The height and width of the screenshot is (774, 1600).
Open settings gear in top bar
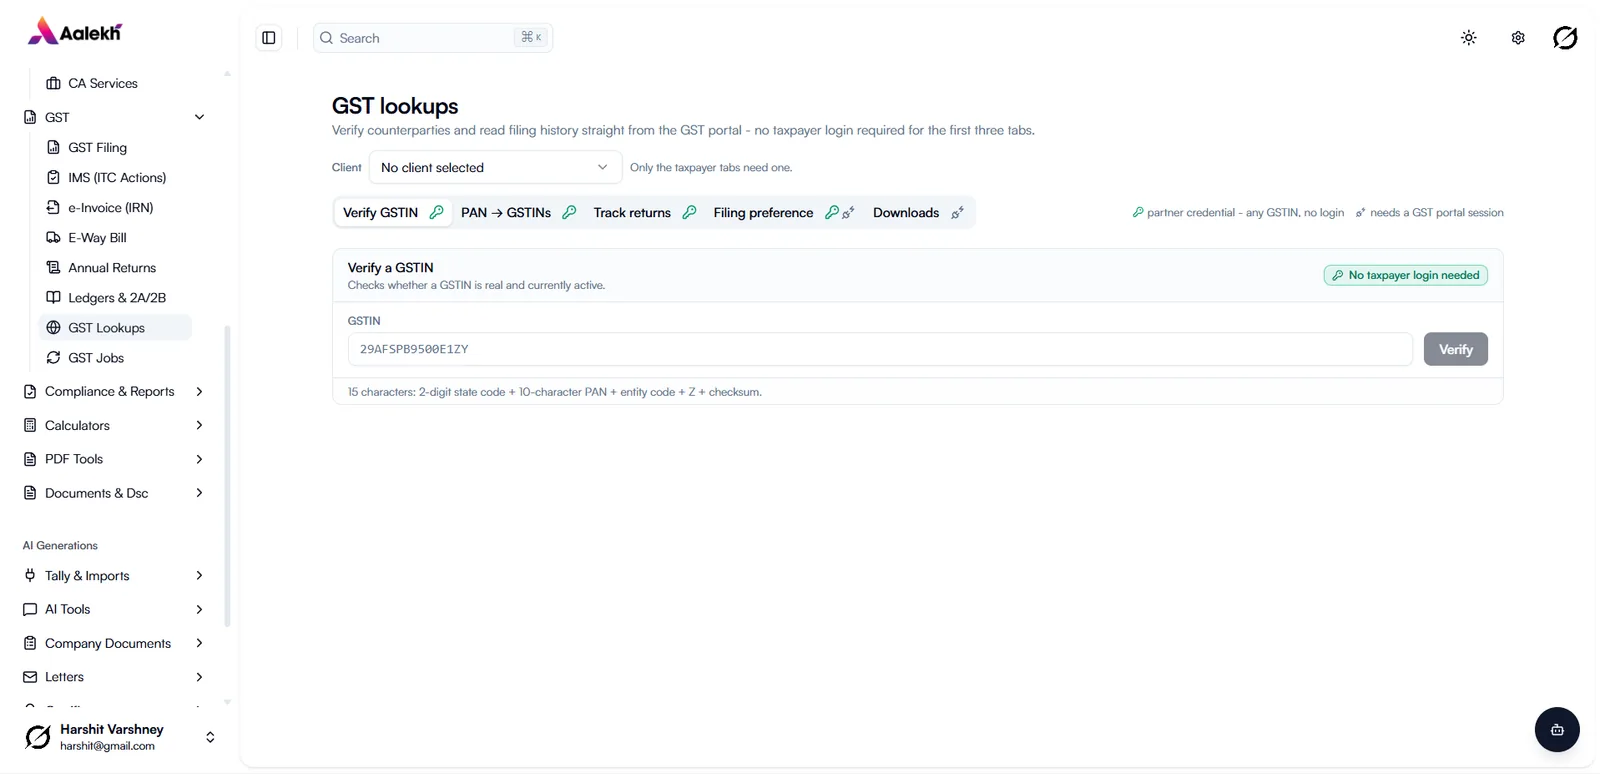point(1518,38)
